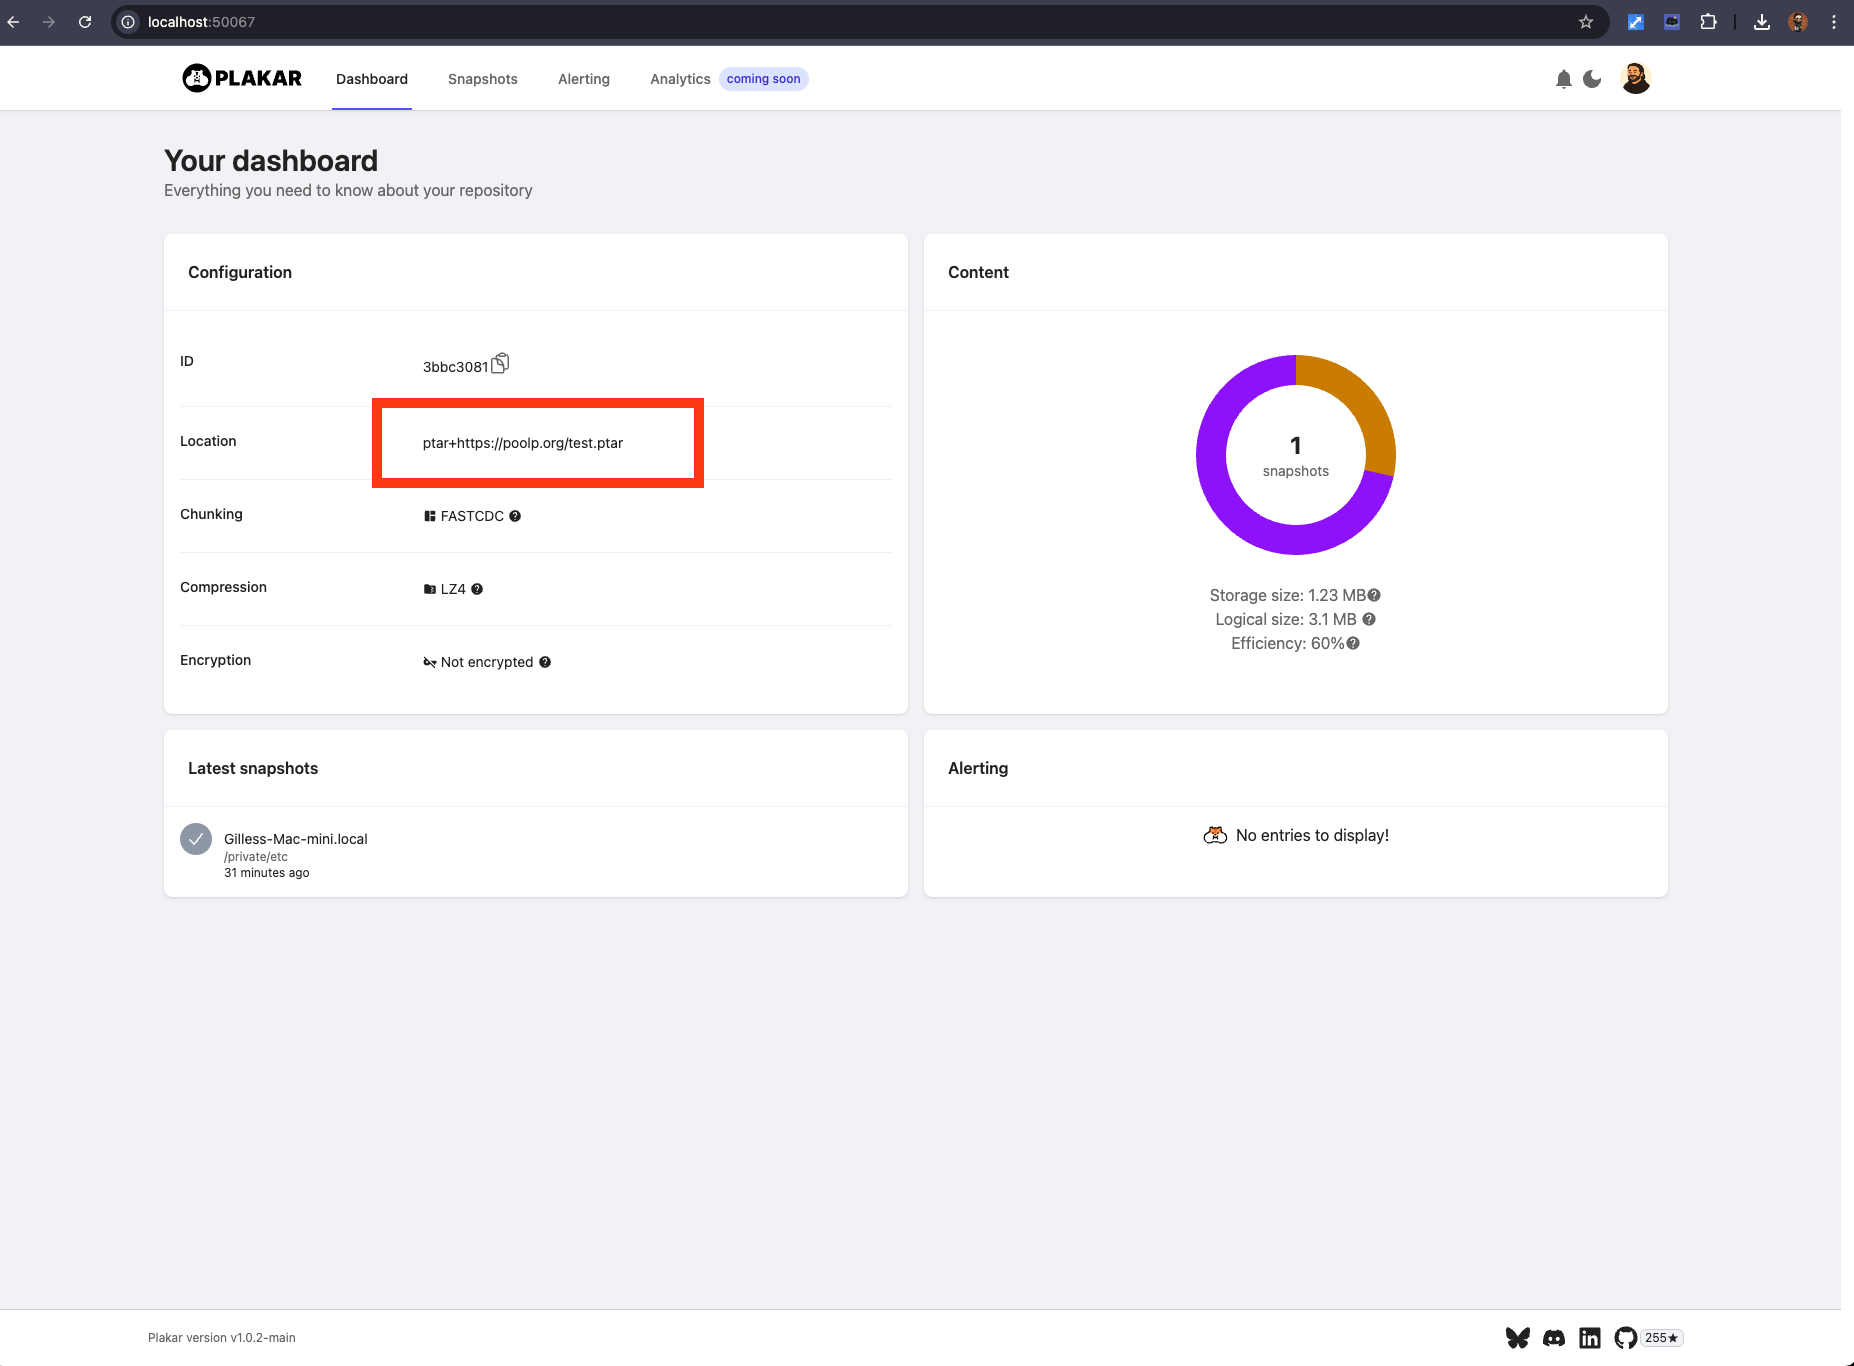Click the Plakar logo
This screenshot has width=1854, height=1366.
tap(242, 78)
